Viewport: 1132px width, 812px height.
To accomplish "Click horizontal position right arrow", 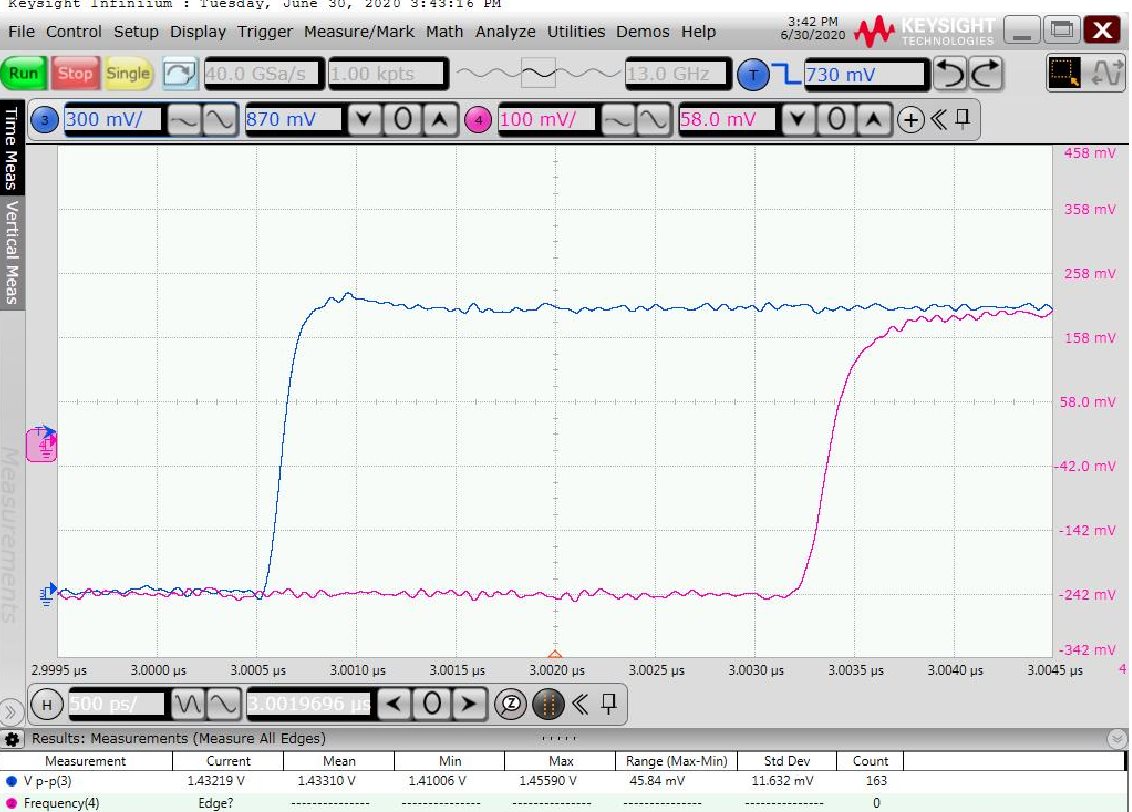I will point(469,704).
